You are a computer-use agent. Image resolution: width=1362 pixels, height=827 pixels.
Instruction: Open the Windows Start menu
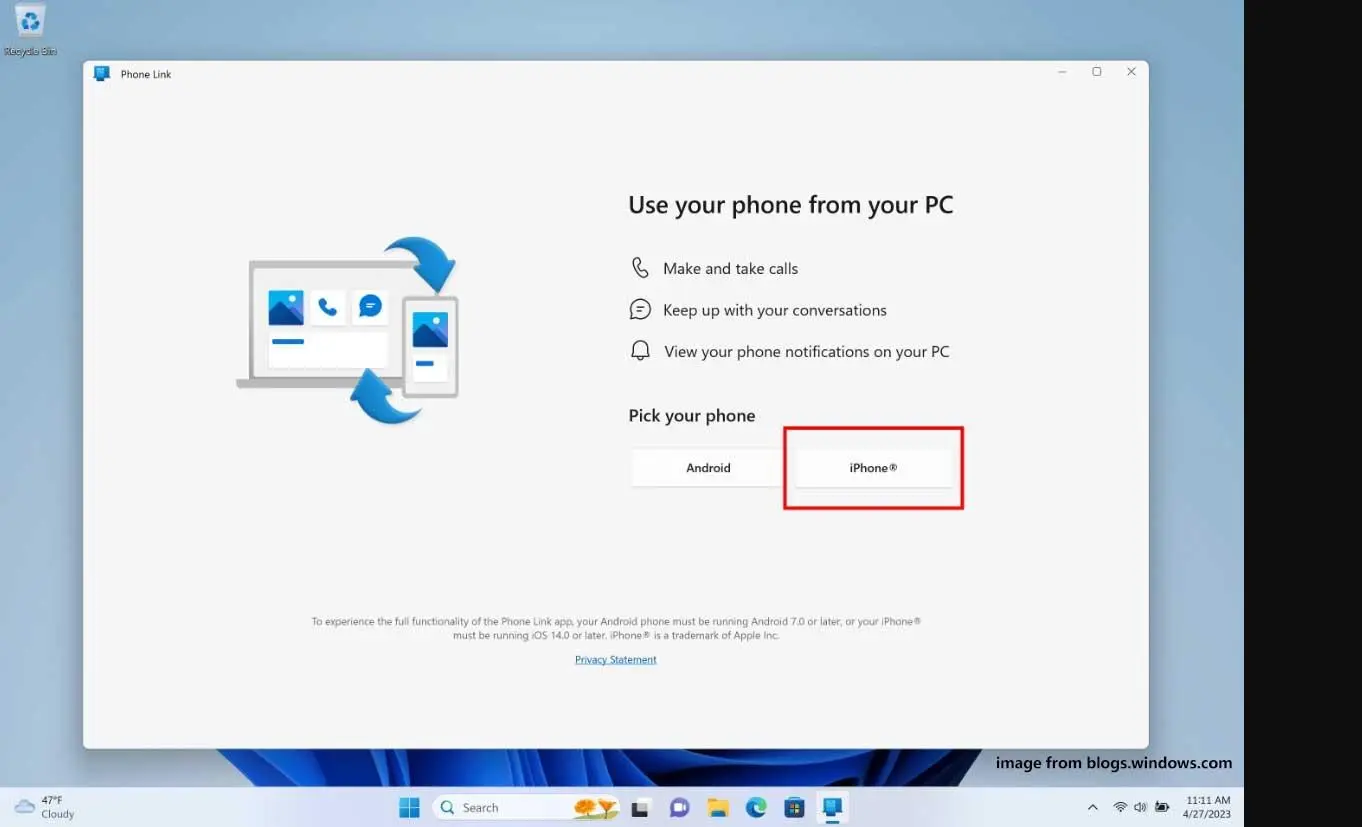409,807
